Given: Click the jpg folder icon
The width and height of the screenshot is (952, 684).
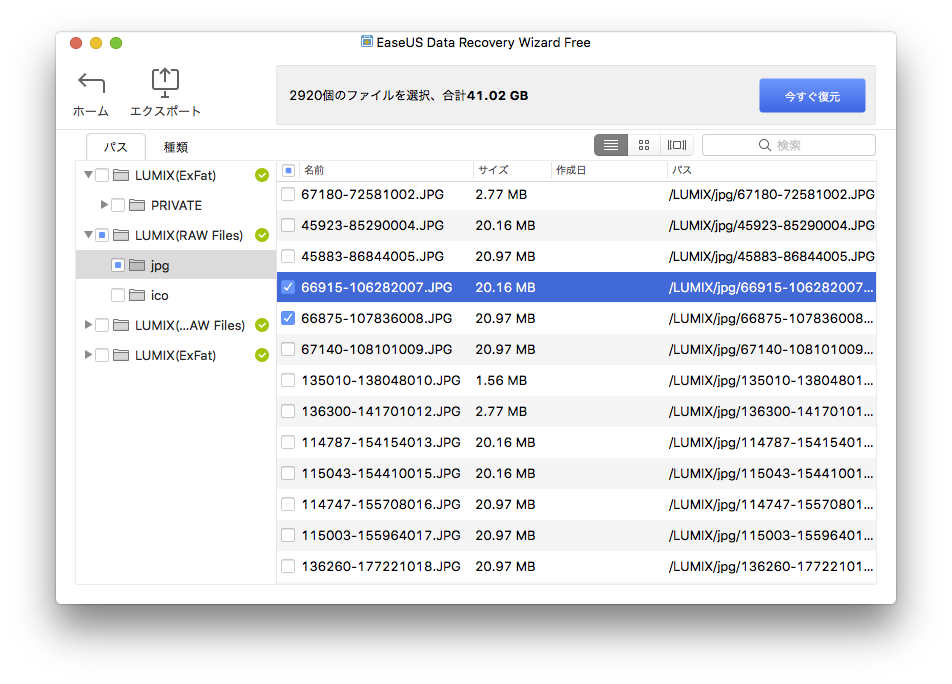Looking at the screenshot, I should tap(137, 265).
